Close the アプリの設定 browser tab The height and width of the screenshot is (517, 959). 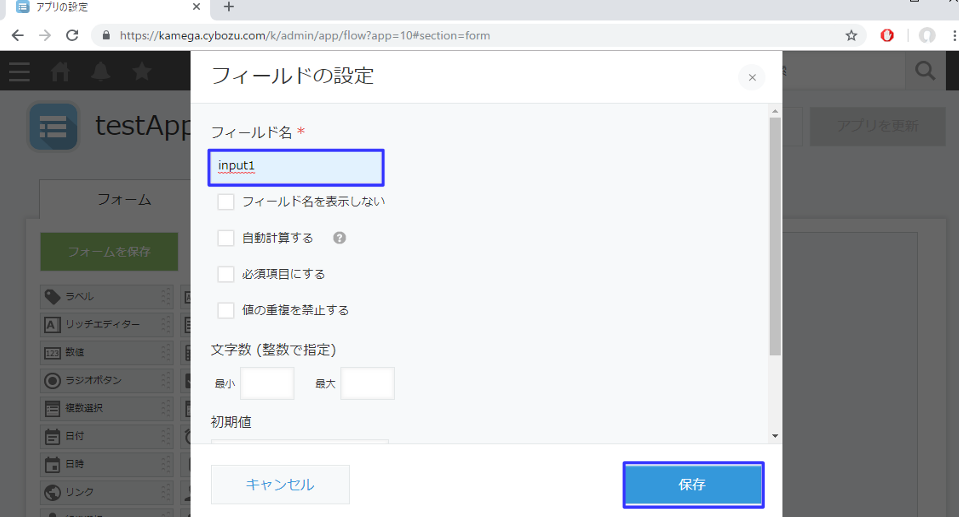(x=196, y=7)
